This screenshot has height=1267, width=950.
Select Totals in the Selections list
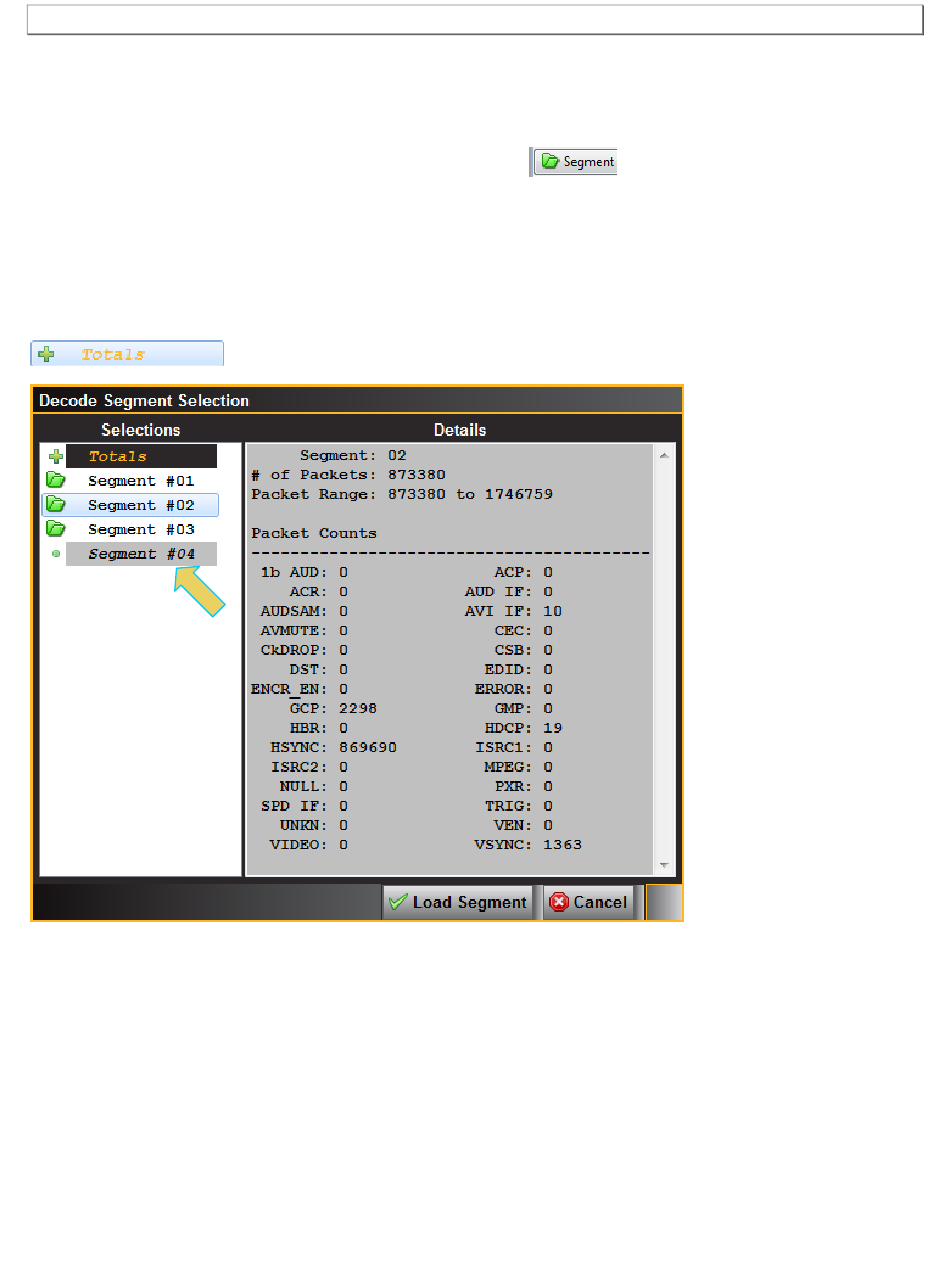[141, 456]
